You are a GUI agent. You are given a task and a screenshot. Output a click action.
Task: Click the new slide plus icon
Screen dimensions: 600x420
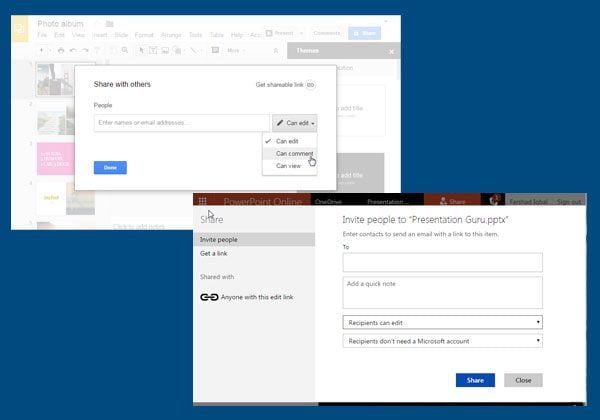click(42, 50)
